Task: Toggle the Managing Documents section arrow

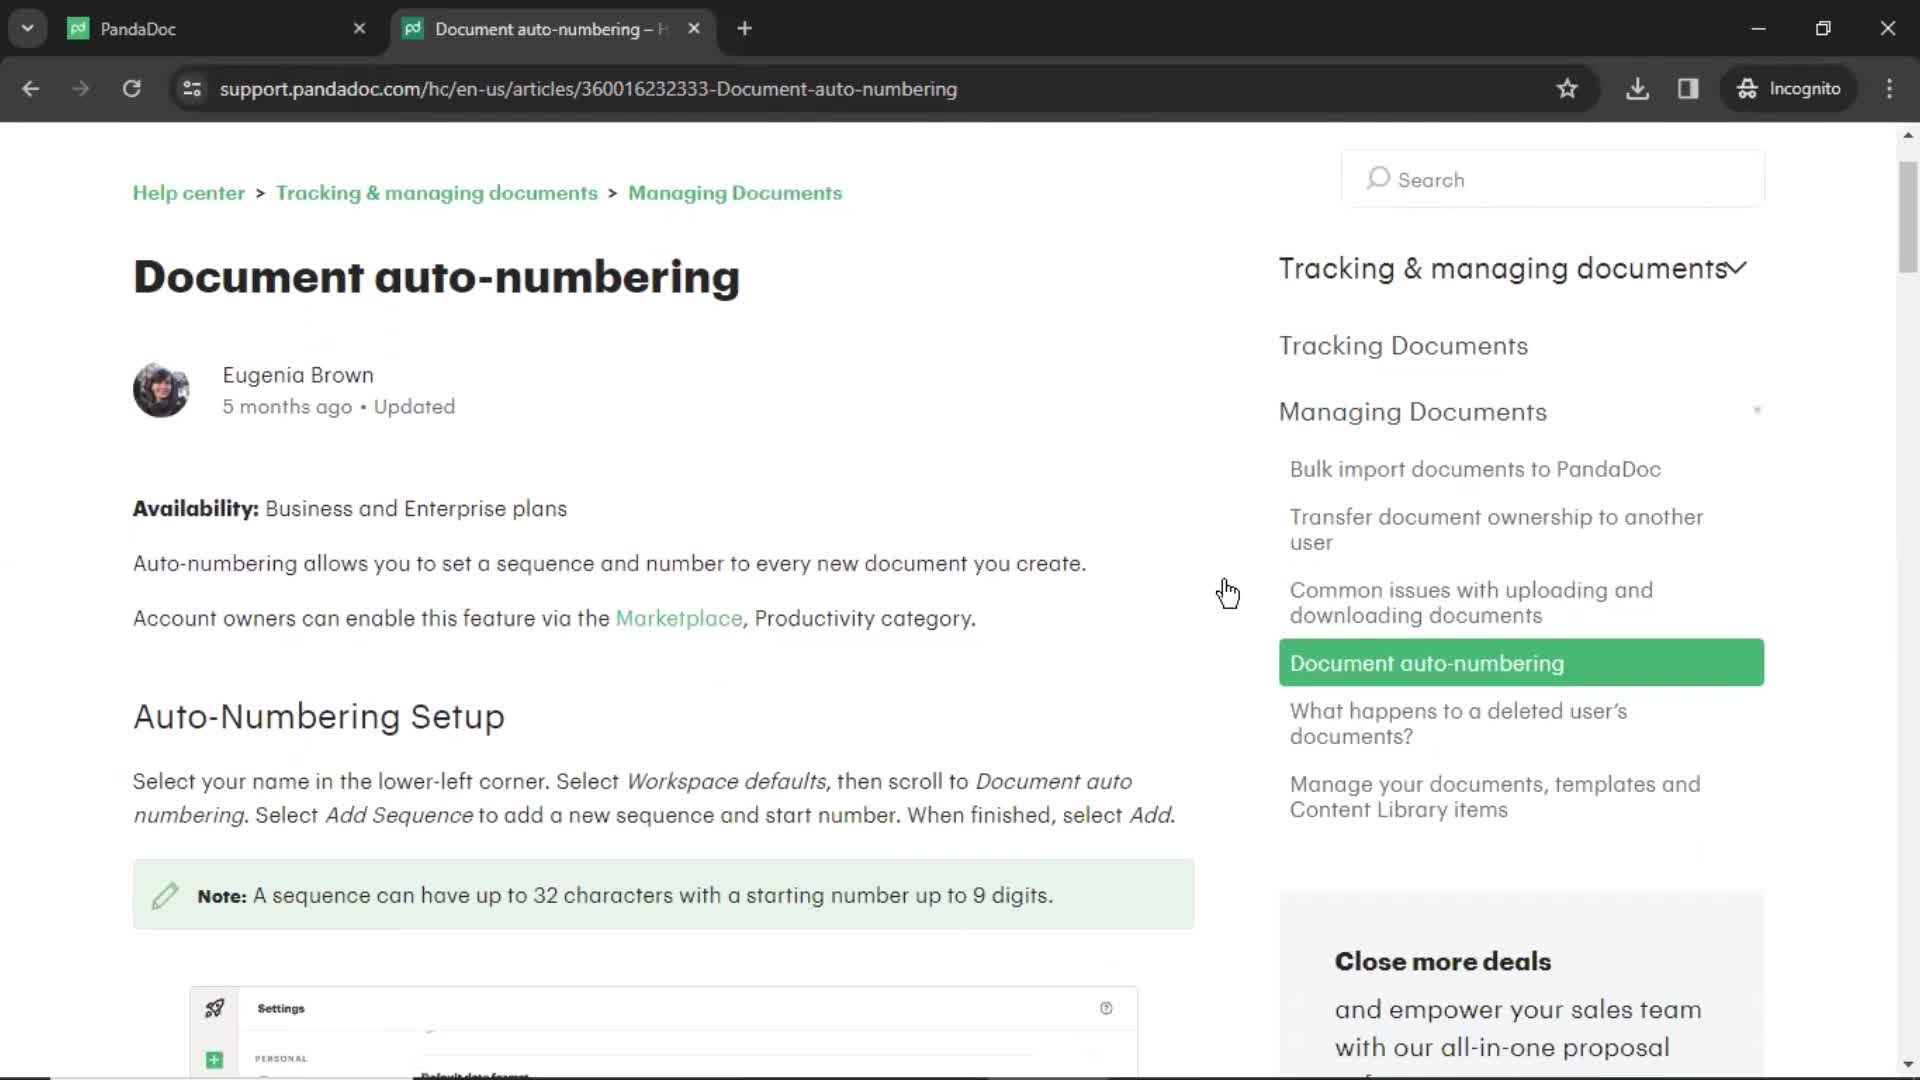Action: [1756, 411]
